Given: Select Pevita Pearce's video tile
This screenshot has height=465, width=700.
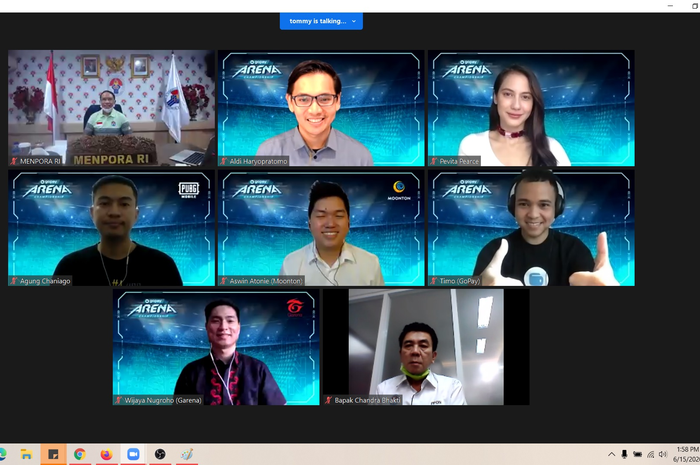Looking at the screenshot, I should pos(531,108).
